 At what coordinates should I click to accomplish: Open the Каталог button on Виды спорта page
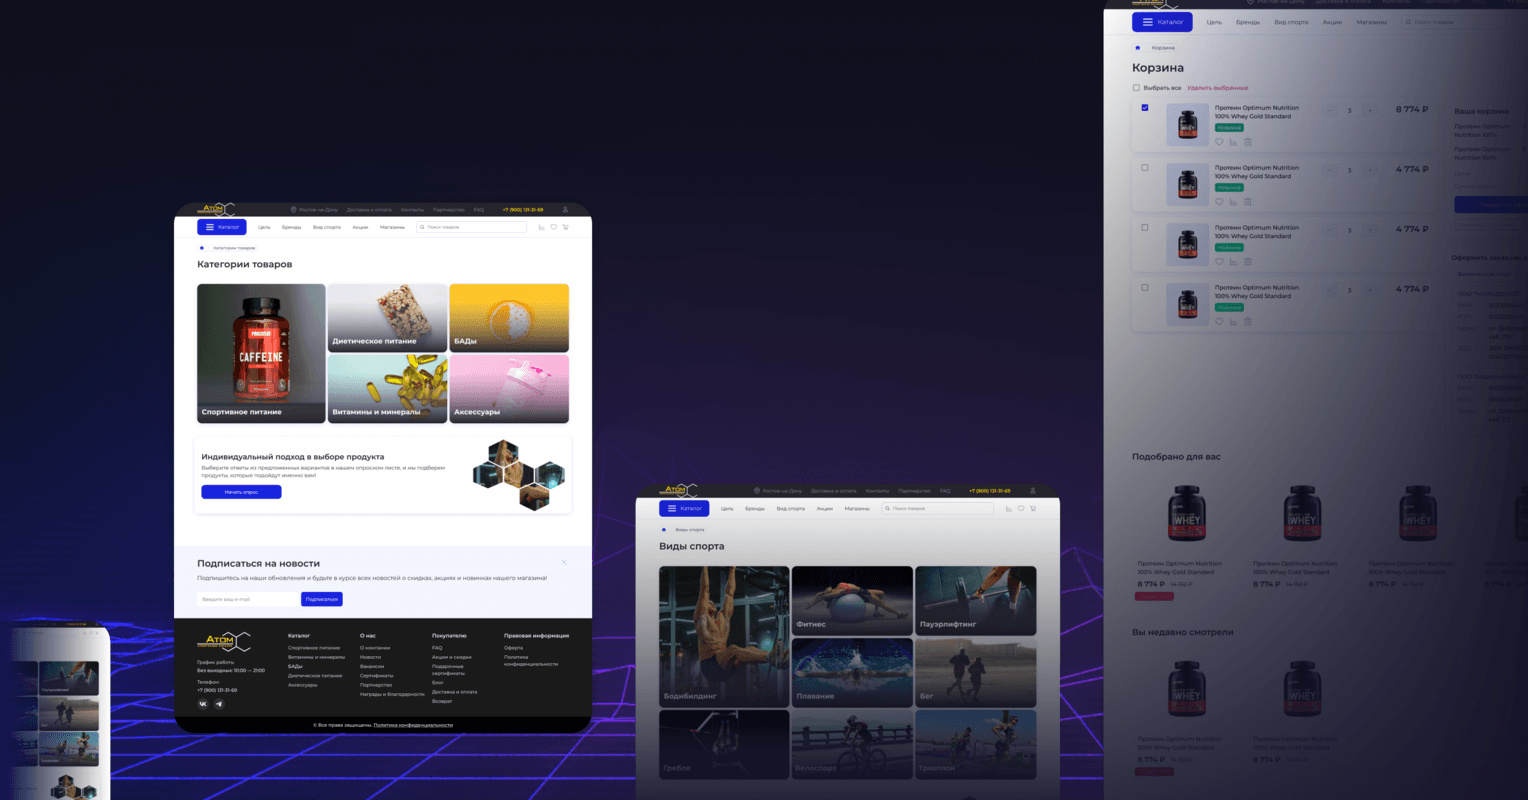[x=684, y=509]
